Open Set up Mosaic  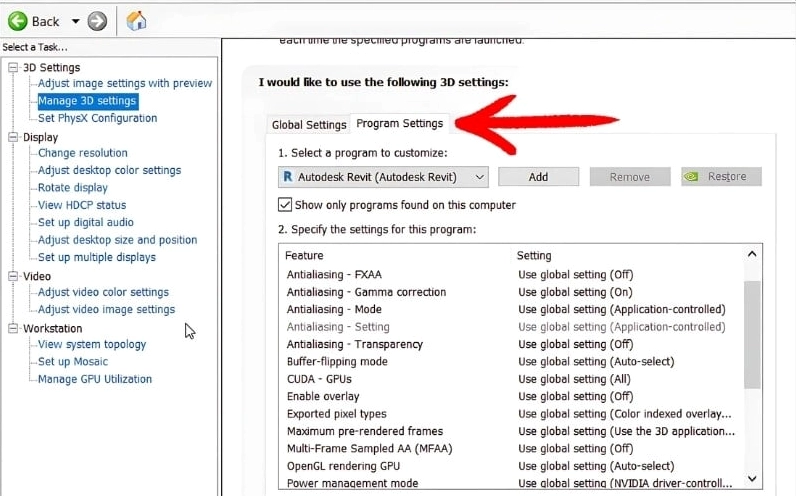(x=73, y=361)
